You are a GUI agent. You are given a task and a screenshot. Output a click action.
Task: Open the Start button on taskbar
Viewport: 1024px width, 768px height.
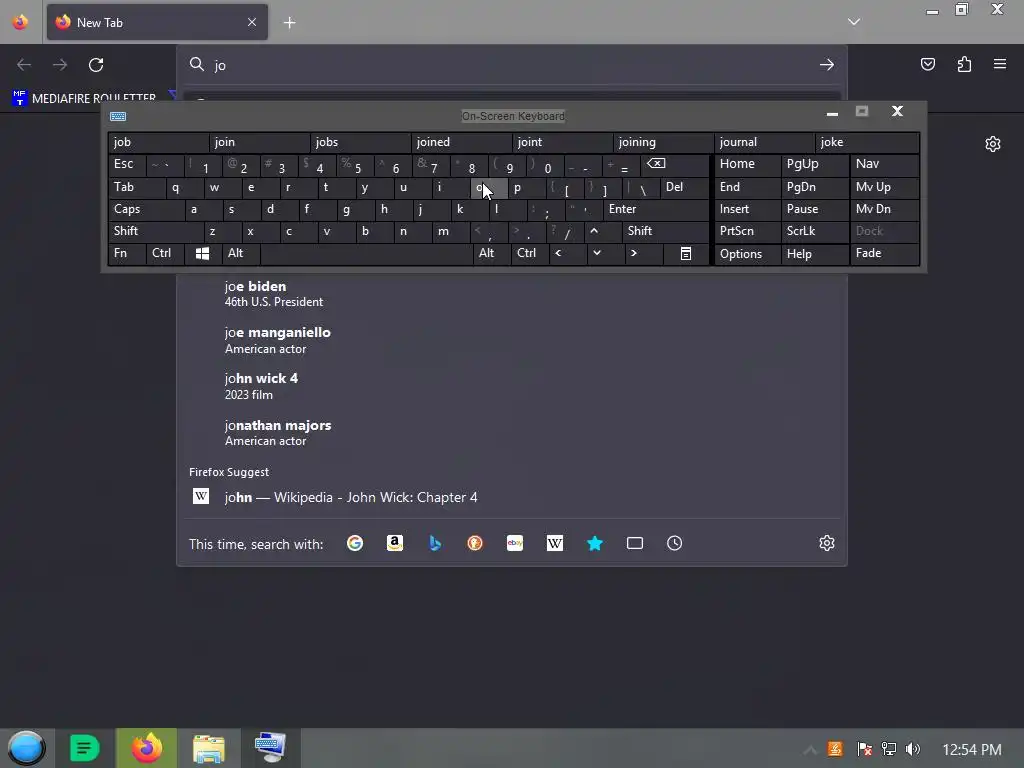[26, 748]
